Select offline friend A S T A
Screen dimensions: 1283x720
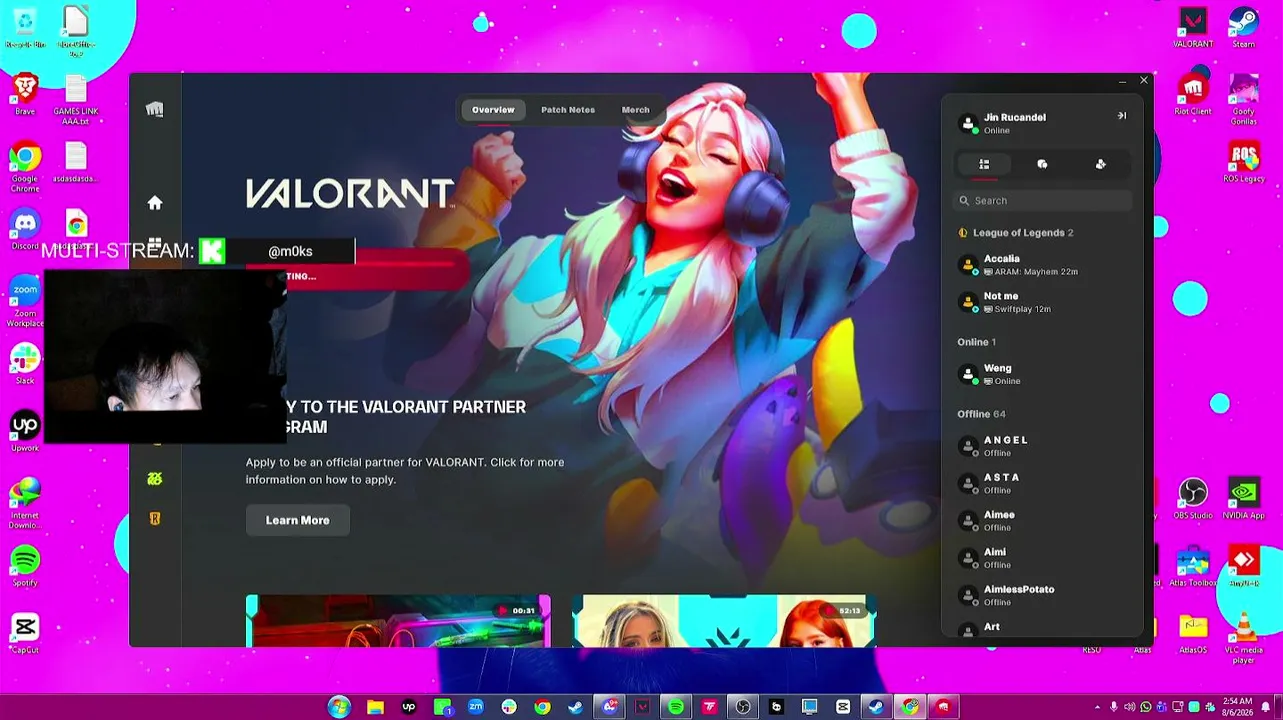tap(1043, 483)
